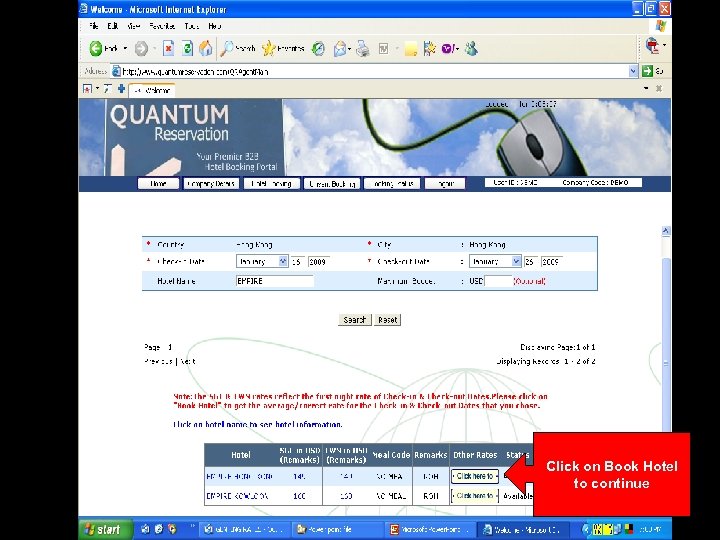Click the blue plus add-tab icon

(121, 89)
